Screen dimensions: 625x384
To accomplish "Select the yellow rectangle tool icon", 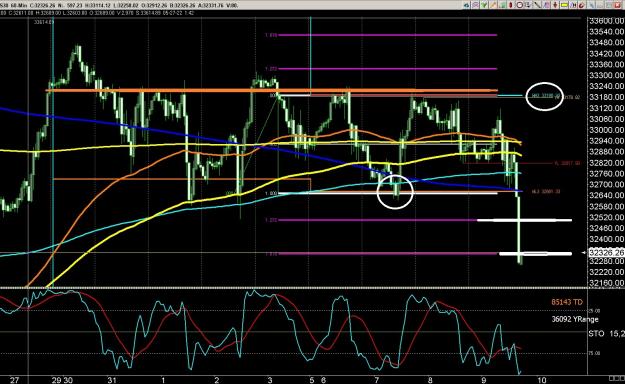I will 564,5.
